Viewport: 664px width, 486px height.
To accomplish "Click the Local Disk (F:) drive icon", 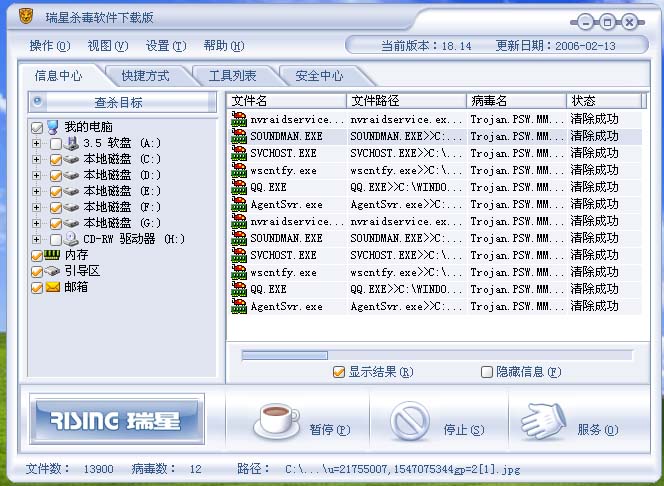I will (71, 207).
